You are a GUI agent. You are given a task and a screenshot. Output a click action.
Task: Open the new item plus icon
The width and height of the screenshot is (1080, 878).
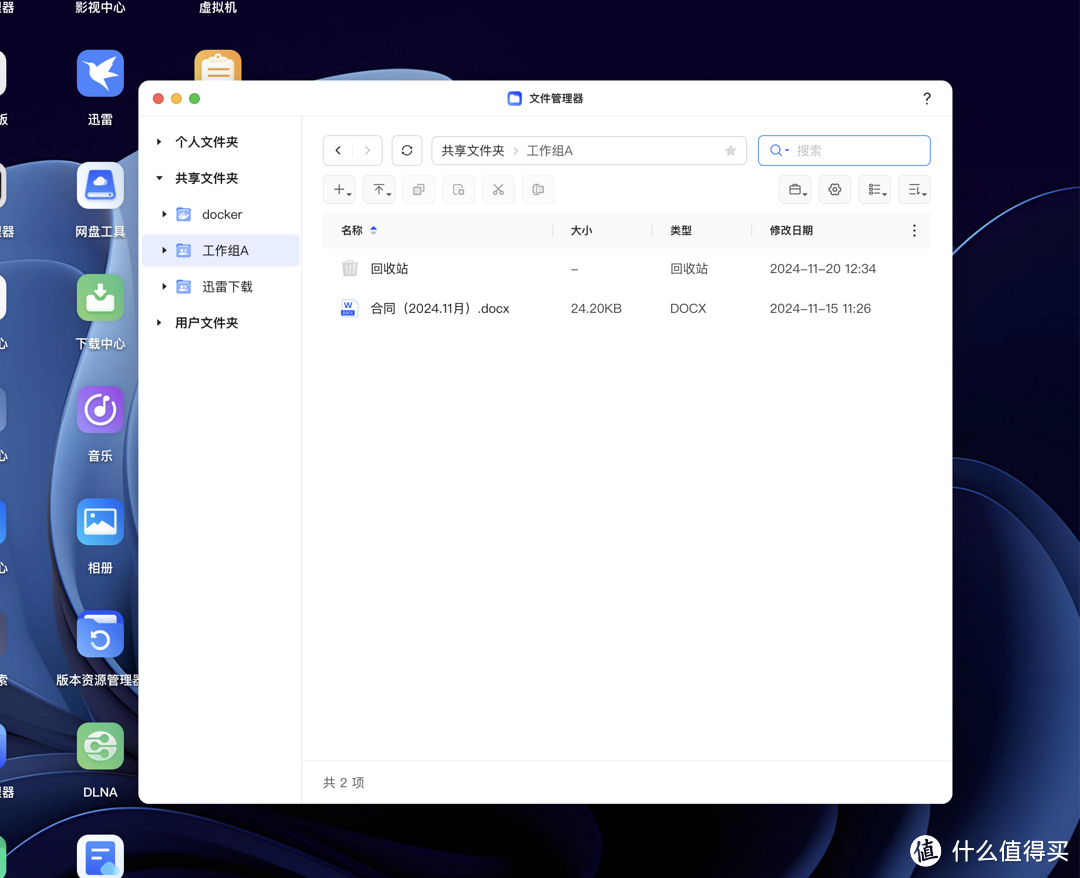click(339, 189)
